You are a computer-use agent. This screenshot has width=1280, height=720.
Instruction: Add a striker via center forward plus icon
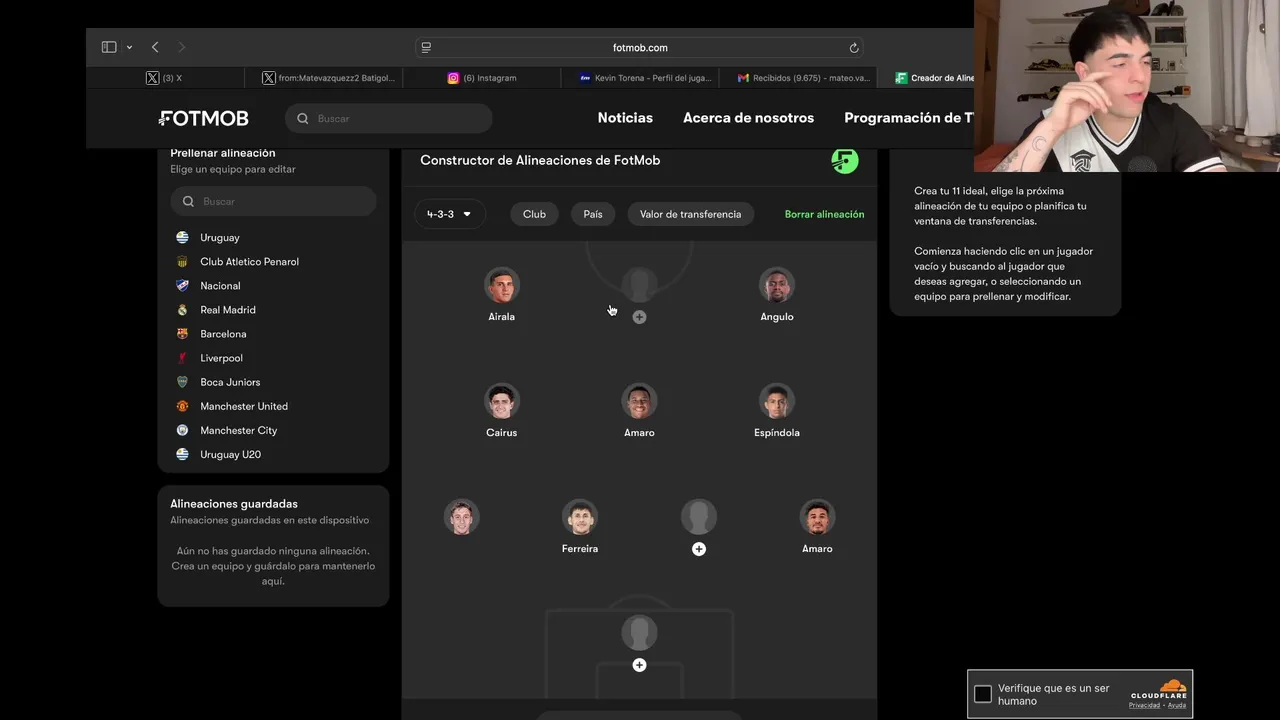(x=639, y=317)
